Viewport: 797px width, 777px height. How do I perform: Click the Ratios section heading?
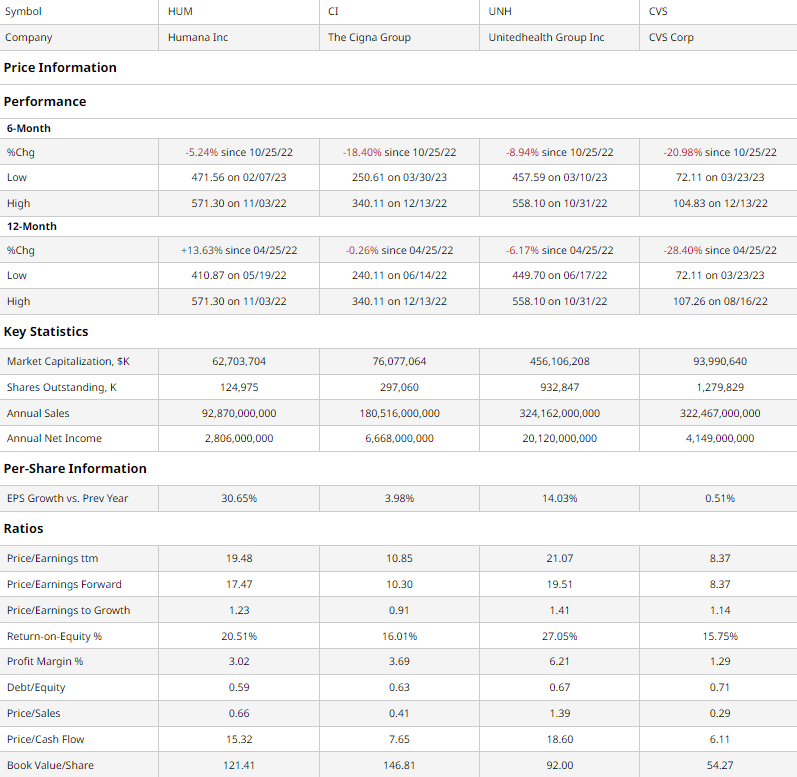point(23,529)
